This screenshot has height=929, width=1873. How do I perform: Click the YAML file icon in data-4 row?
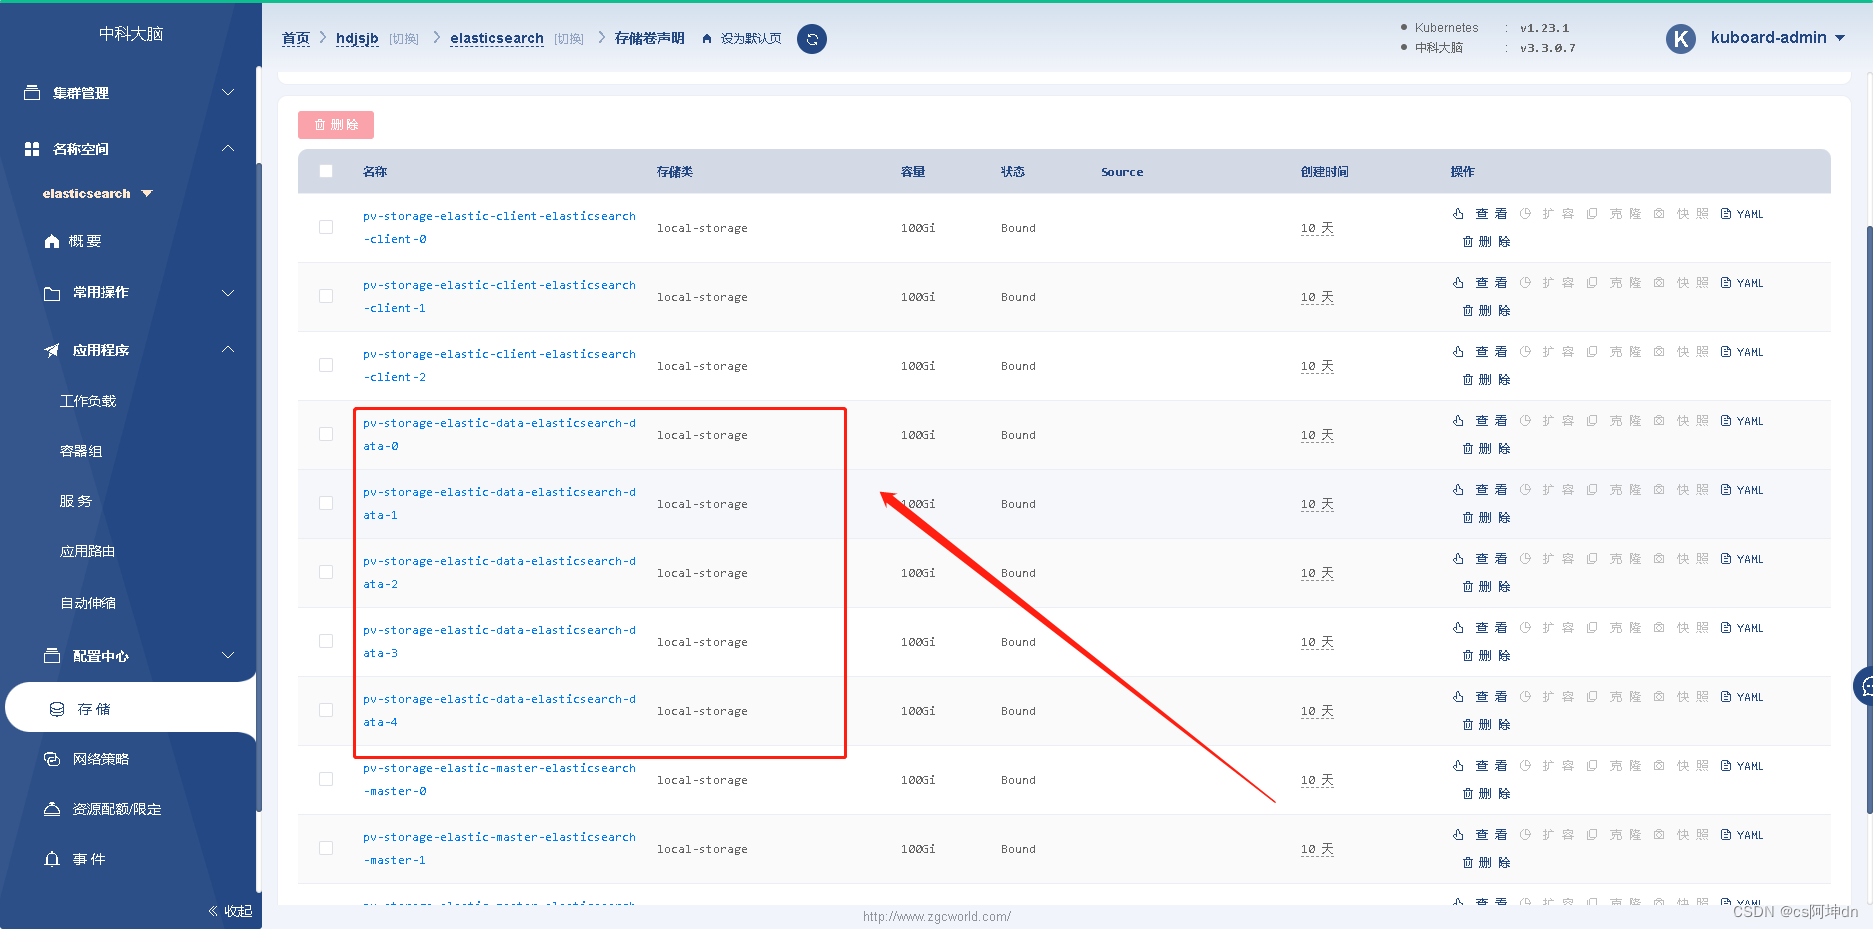tap(1726, 697)
